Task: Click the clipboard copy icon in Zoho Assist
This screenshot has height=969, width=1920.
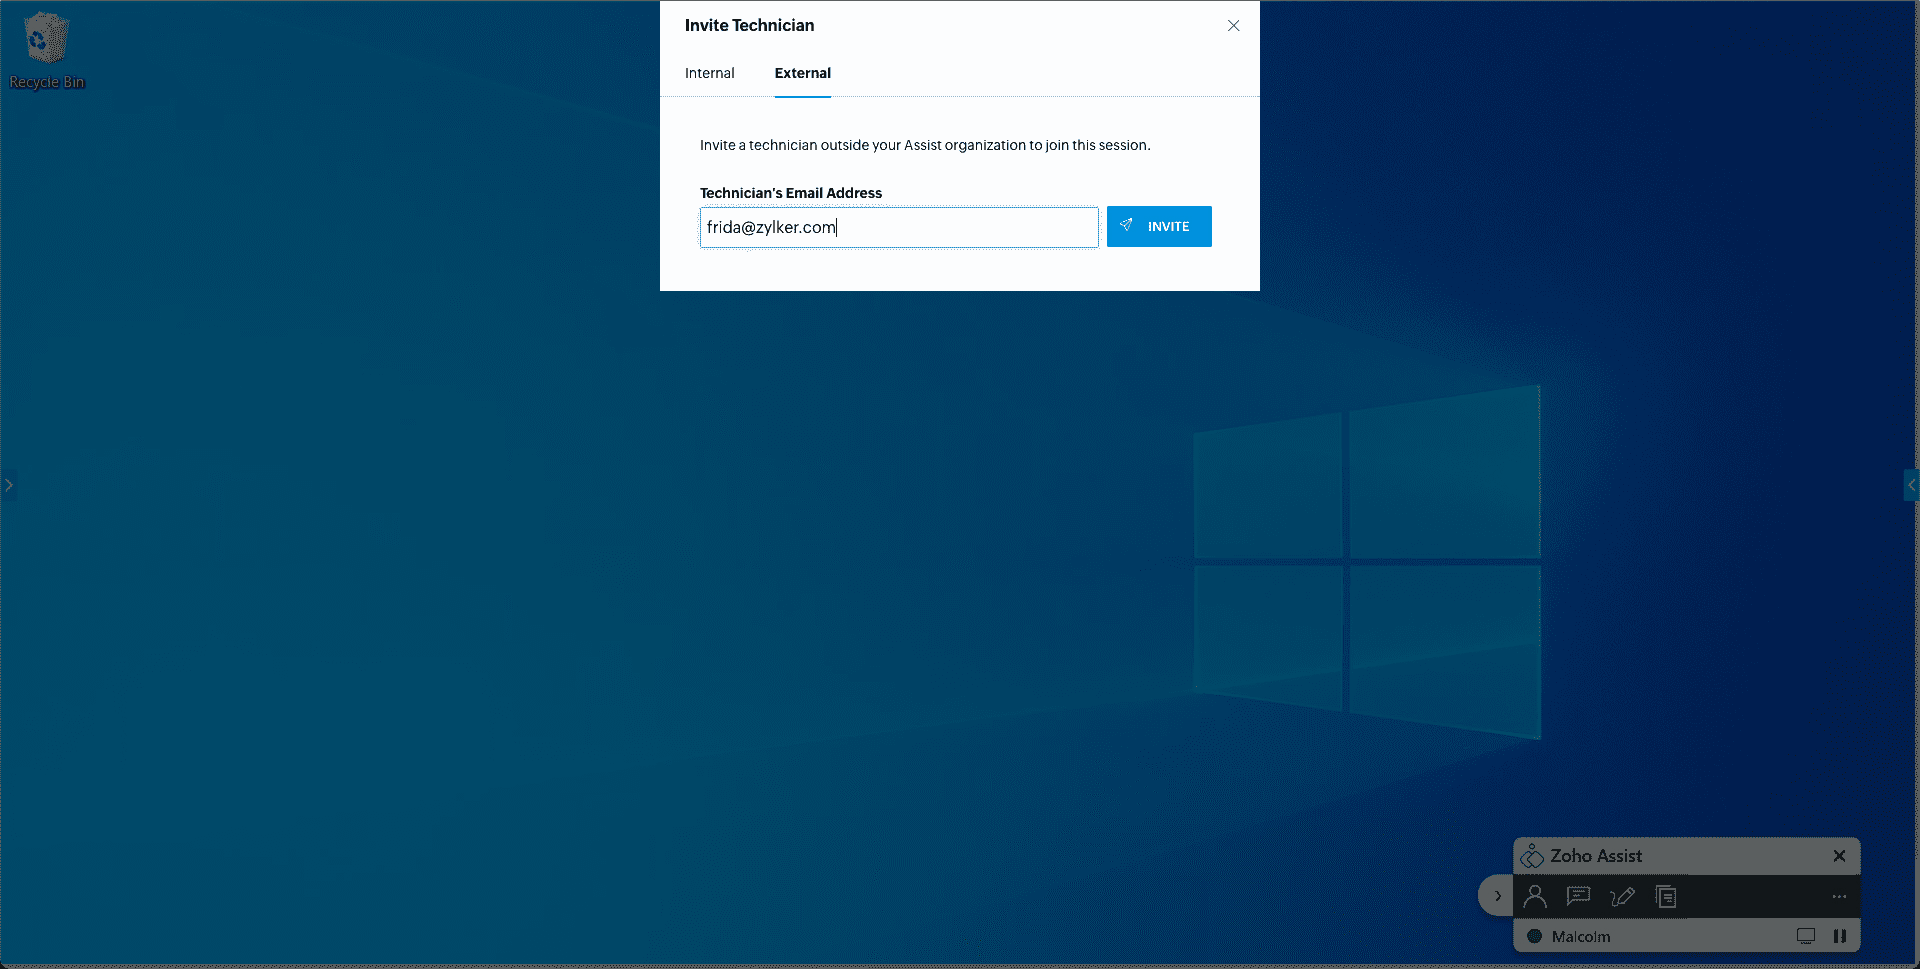Action: (x=1666, y=897)
